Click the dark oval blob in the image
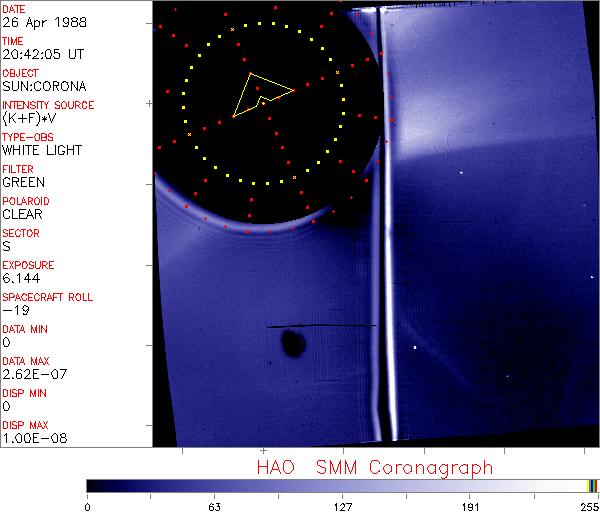 point(294,345)
